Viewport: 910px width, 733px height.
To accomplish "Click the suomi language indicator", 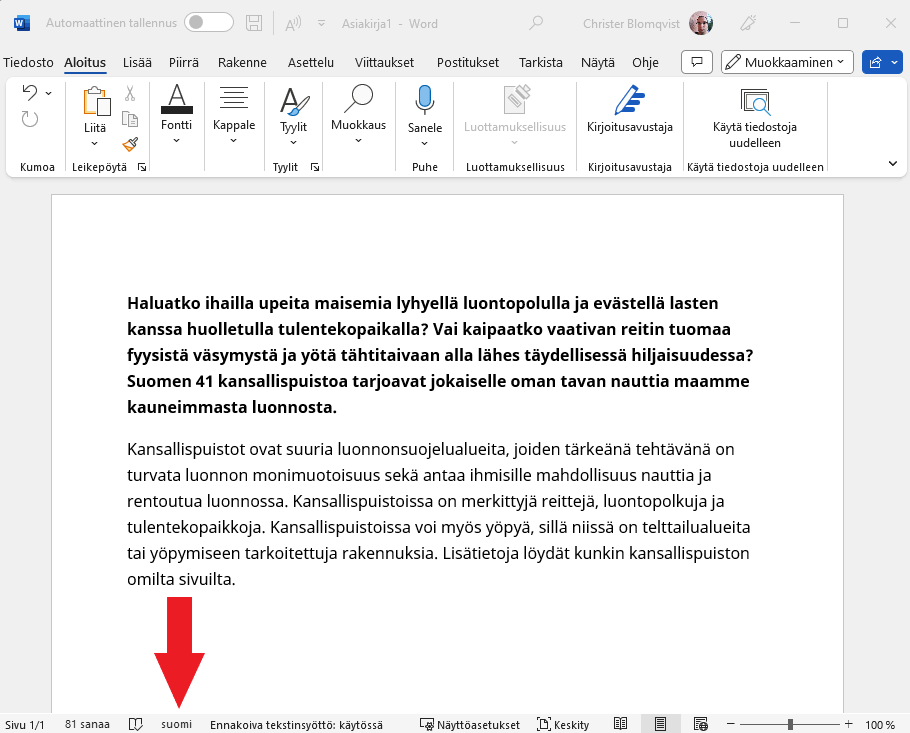I will pyautogui.click(x=176, y=724).
